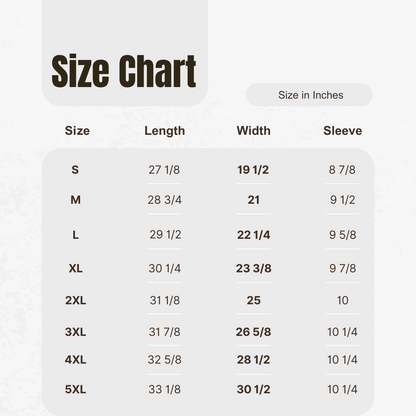Click the 23 3/8 width value
The image size is (416, 416).
254,268
